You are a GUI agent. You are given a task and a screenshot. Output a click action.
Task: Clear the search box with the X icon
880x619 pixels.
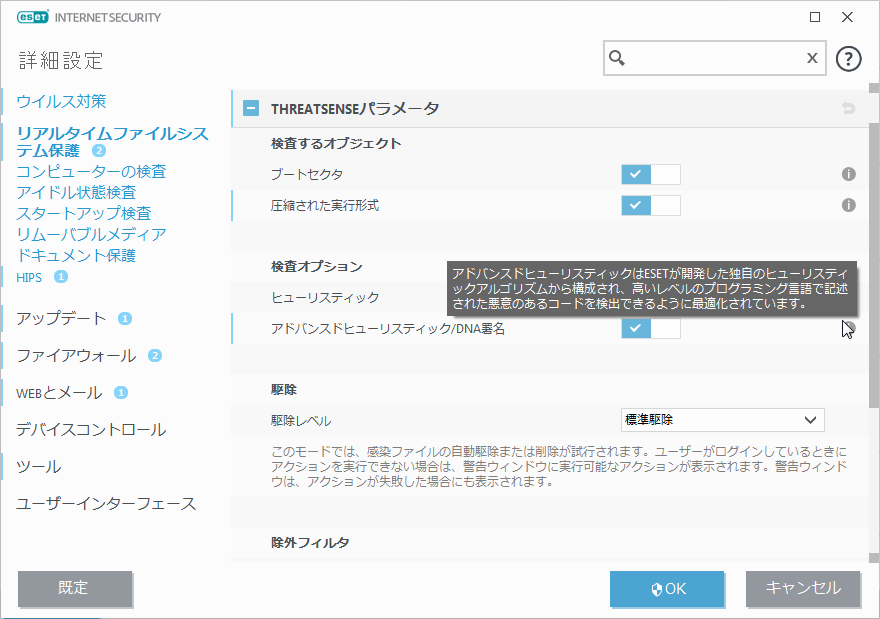click(x=812, y=58)
